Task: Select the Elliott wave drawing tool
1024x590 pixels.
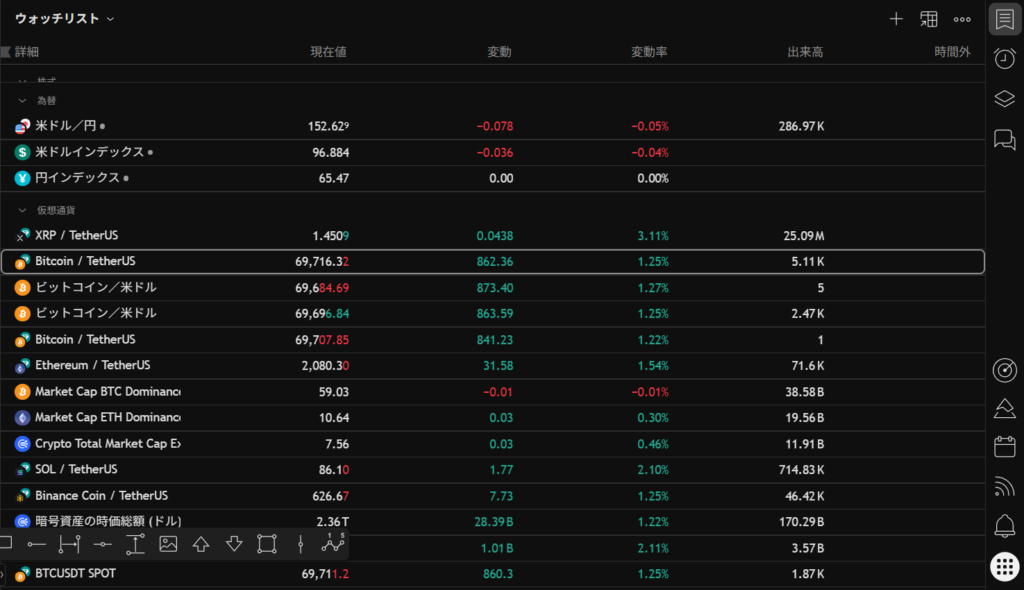Action: (333, 543)
